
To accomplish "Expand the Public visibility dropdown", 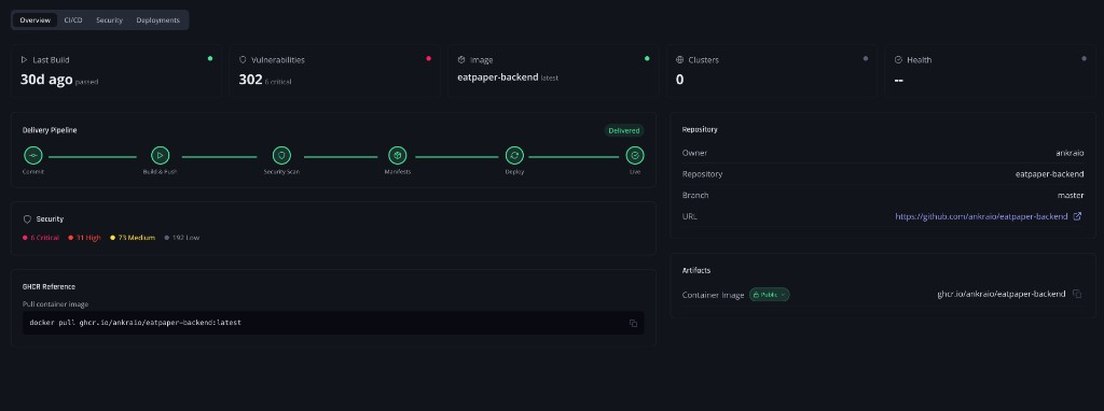I will [x=769, y=294].
